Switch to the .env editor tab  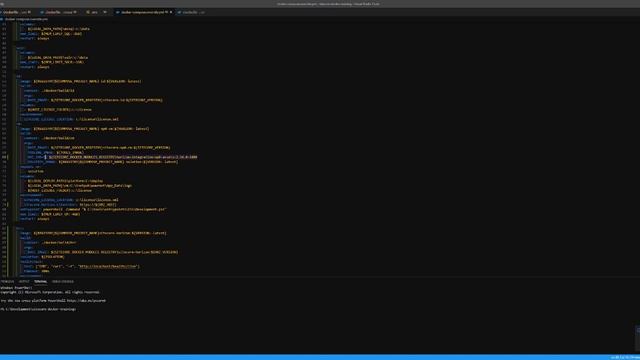coord(96,12)
